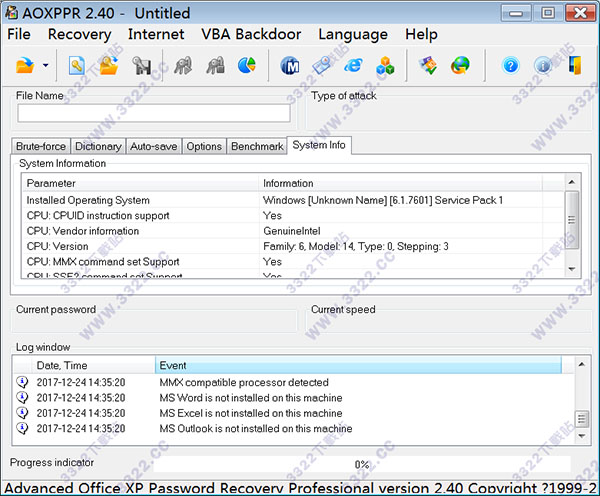The height and width of the screenshot is (496, 600).
Task: Click the Internet Explorer toolbar icon
Action: [354, 66]
